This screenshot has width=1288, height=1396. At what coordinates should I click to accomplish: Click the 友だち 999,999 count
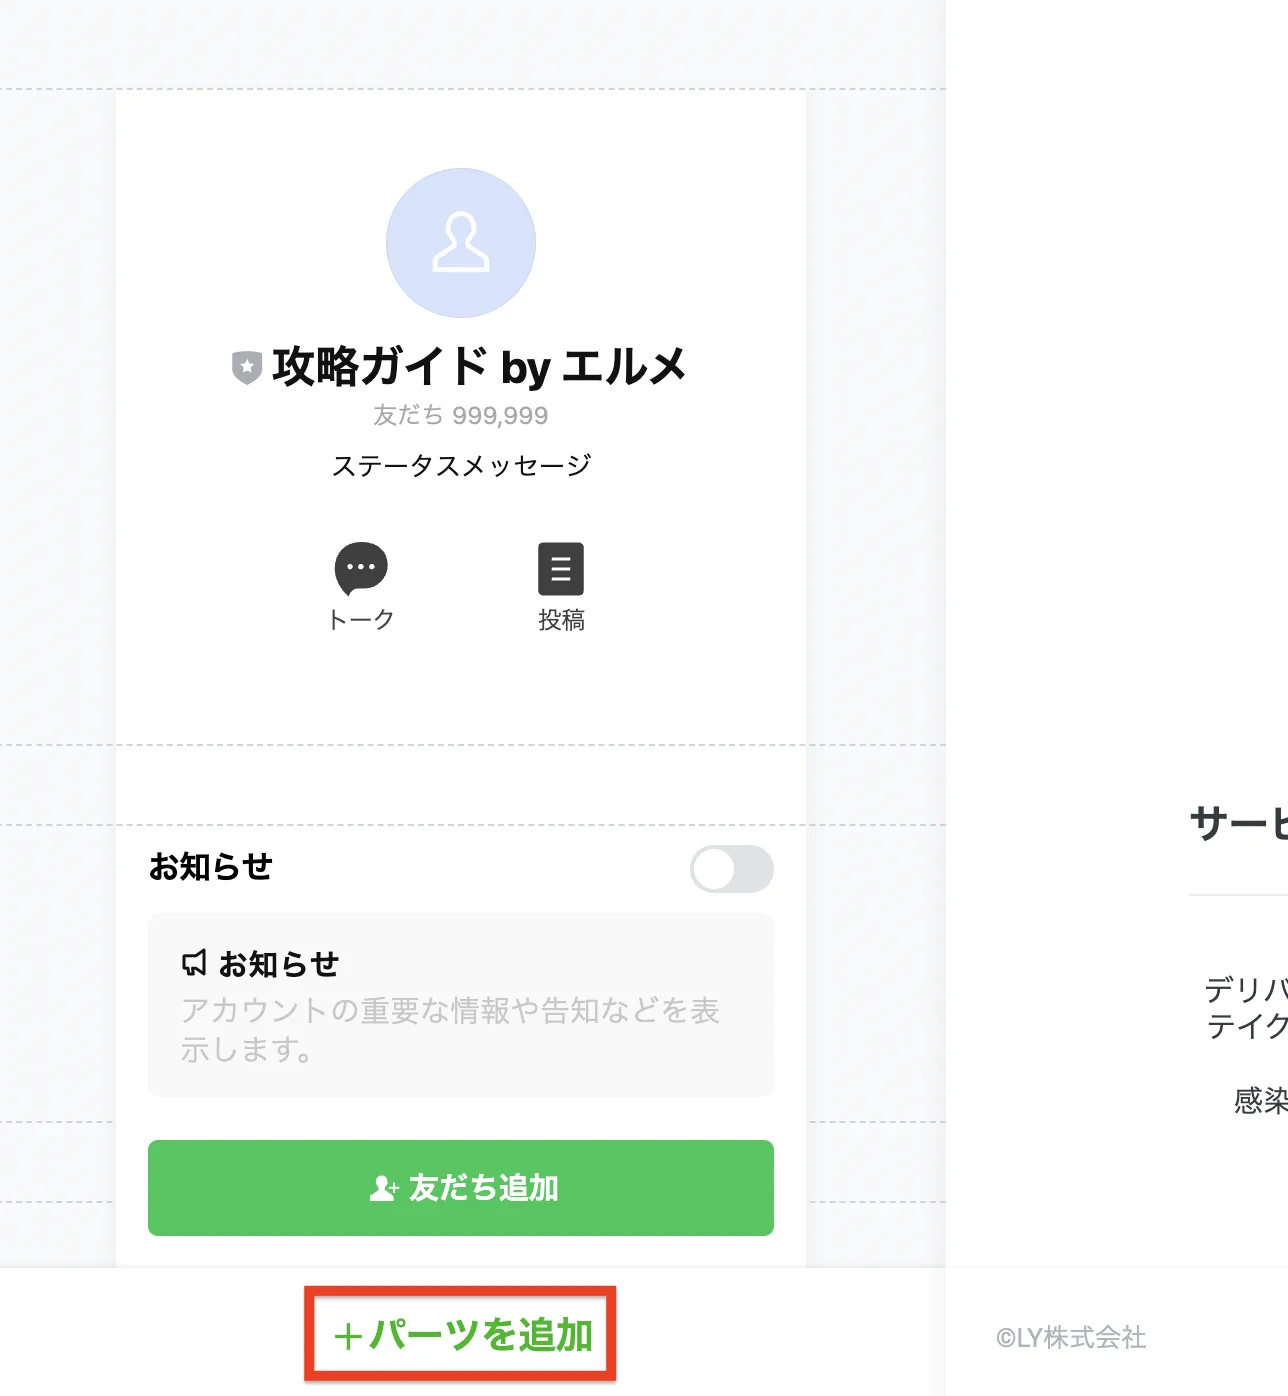(x=461, y=415)
